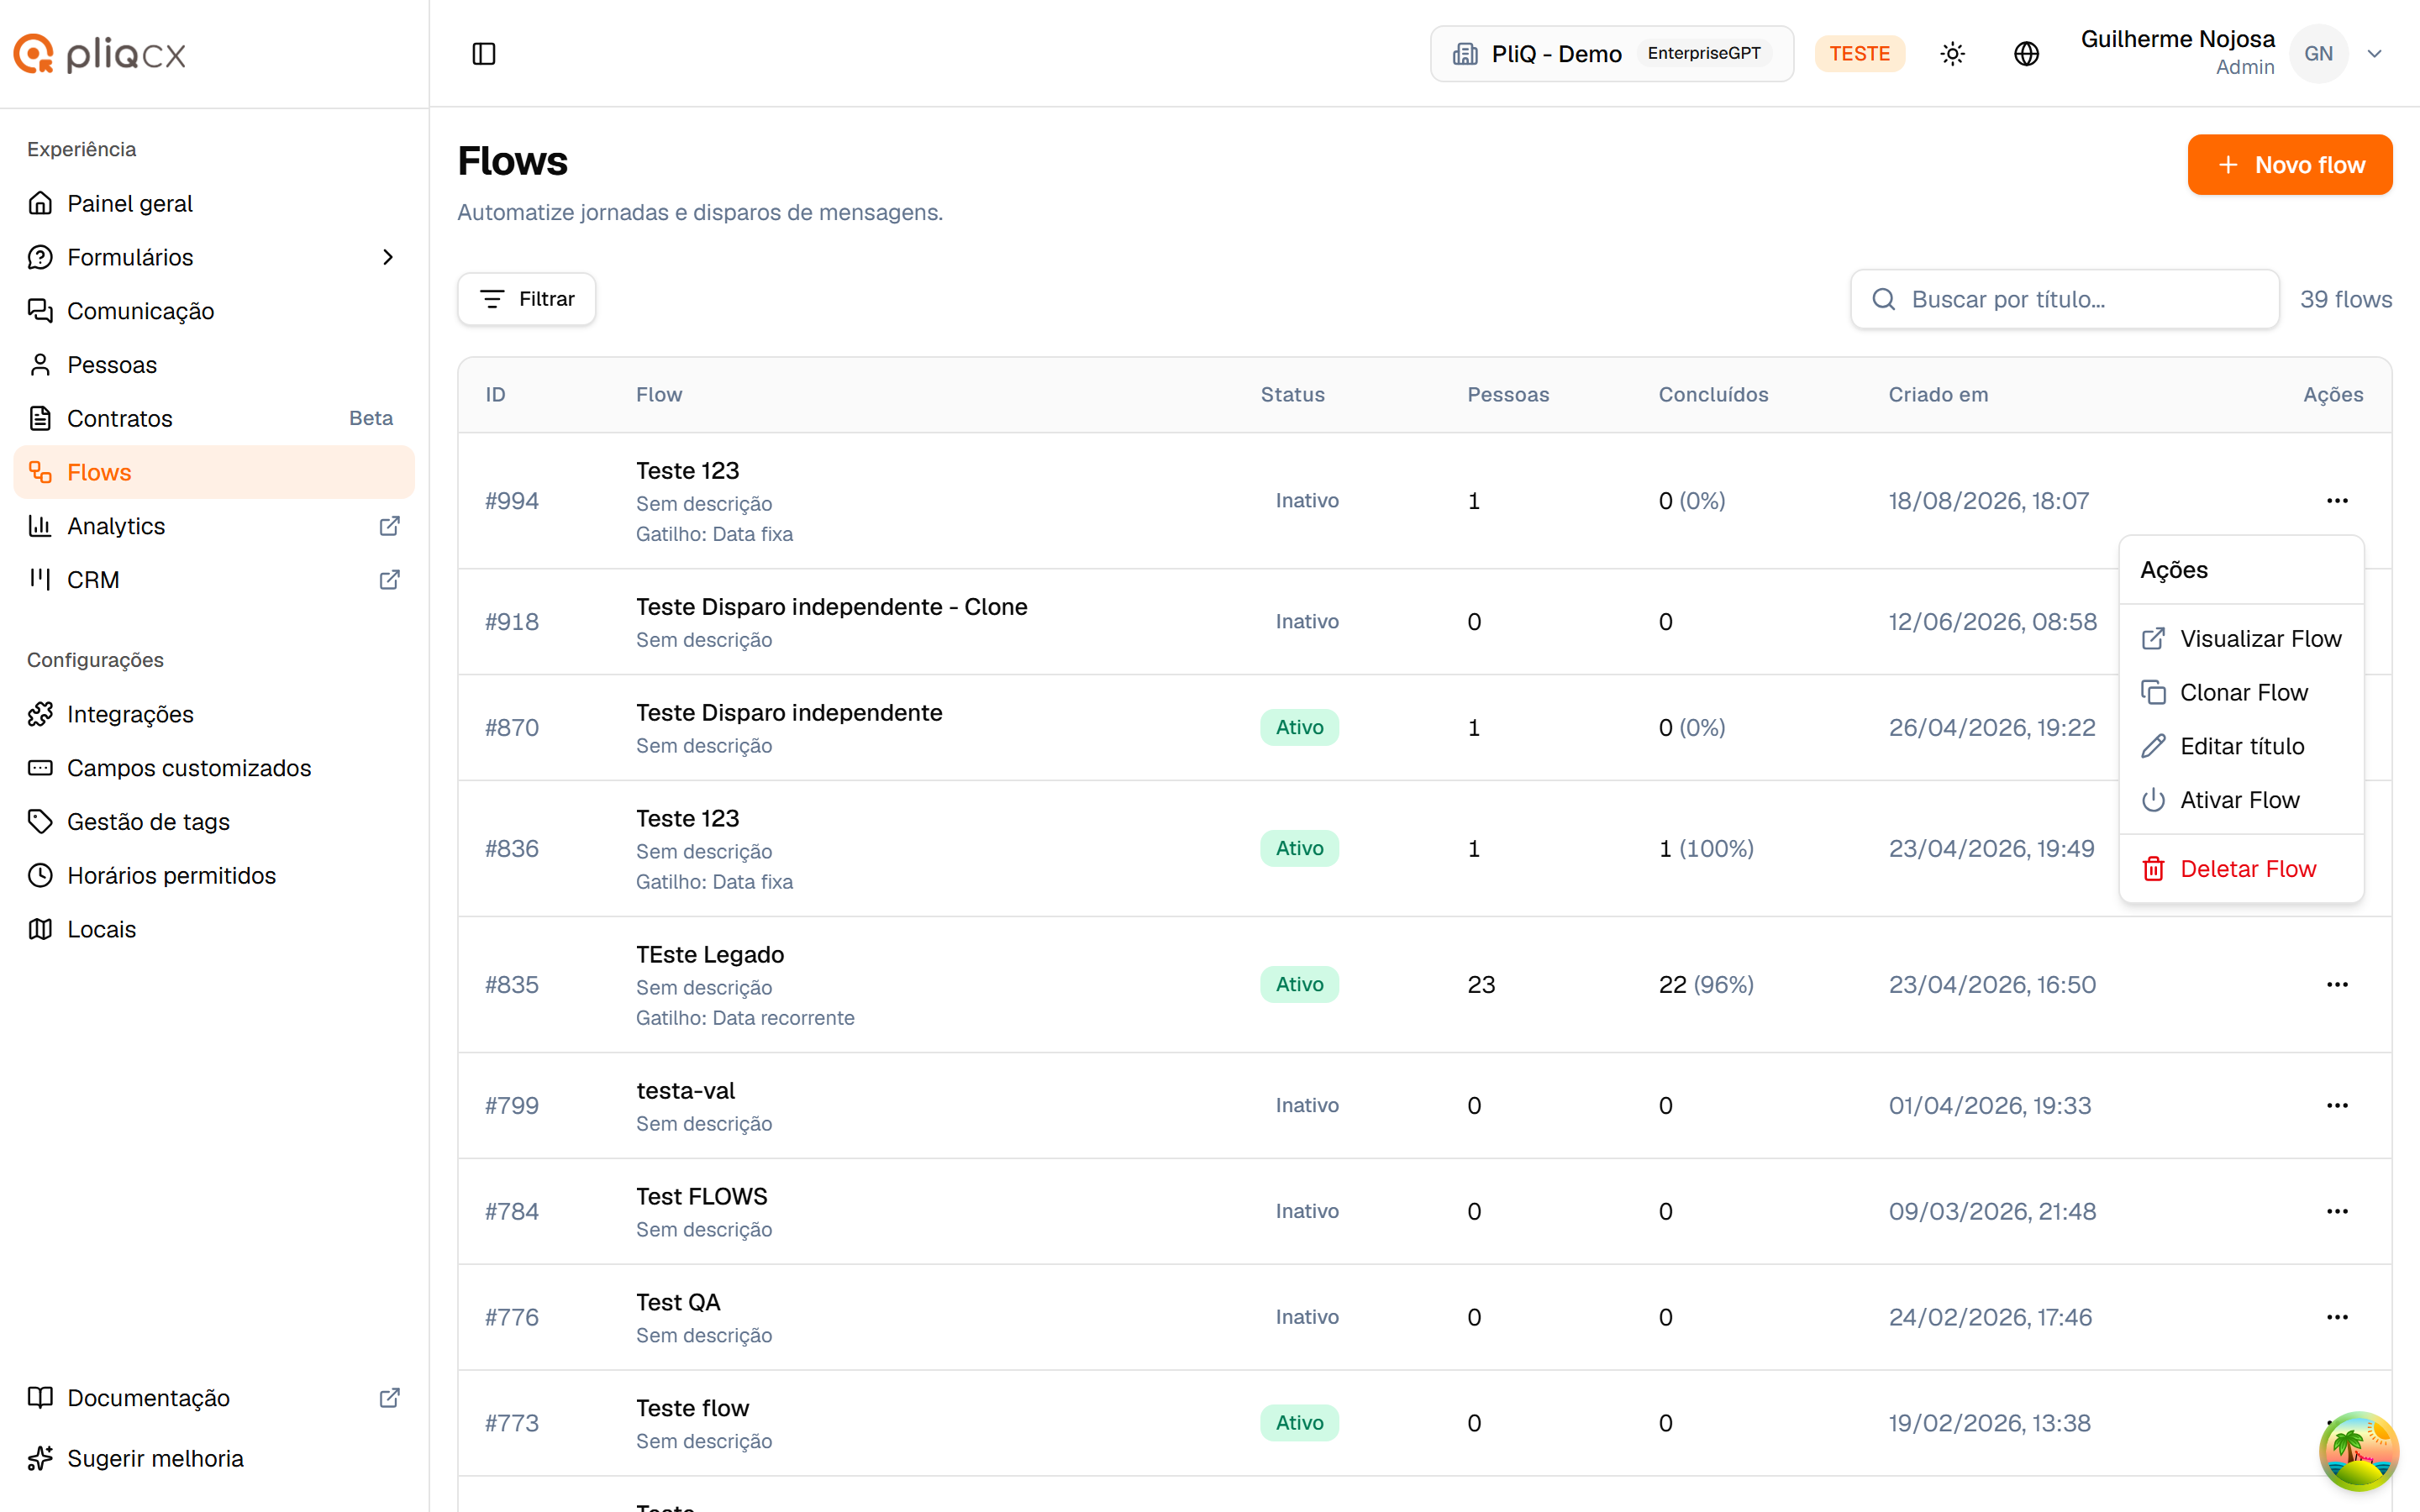The height and width of the screenshot is (1512, 2420).
Task: Choose Clonar Flow from the menu
Action: (2241, 692)
